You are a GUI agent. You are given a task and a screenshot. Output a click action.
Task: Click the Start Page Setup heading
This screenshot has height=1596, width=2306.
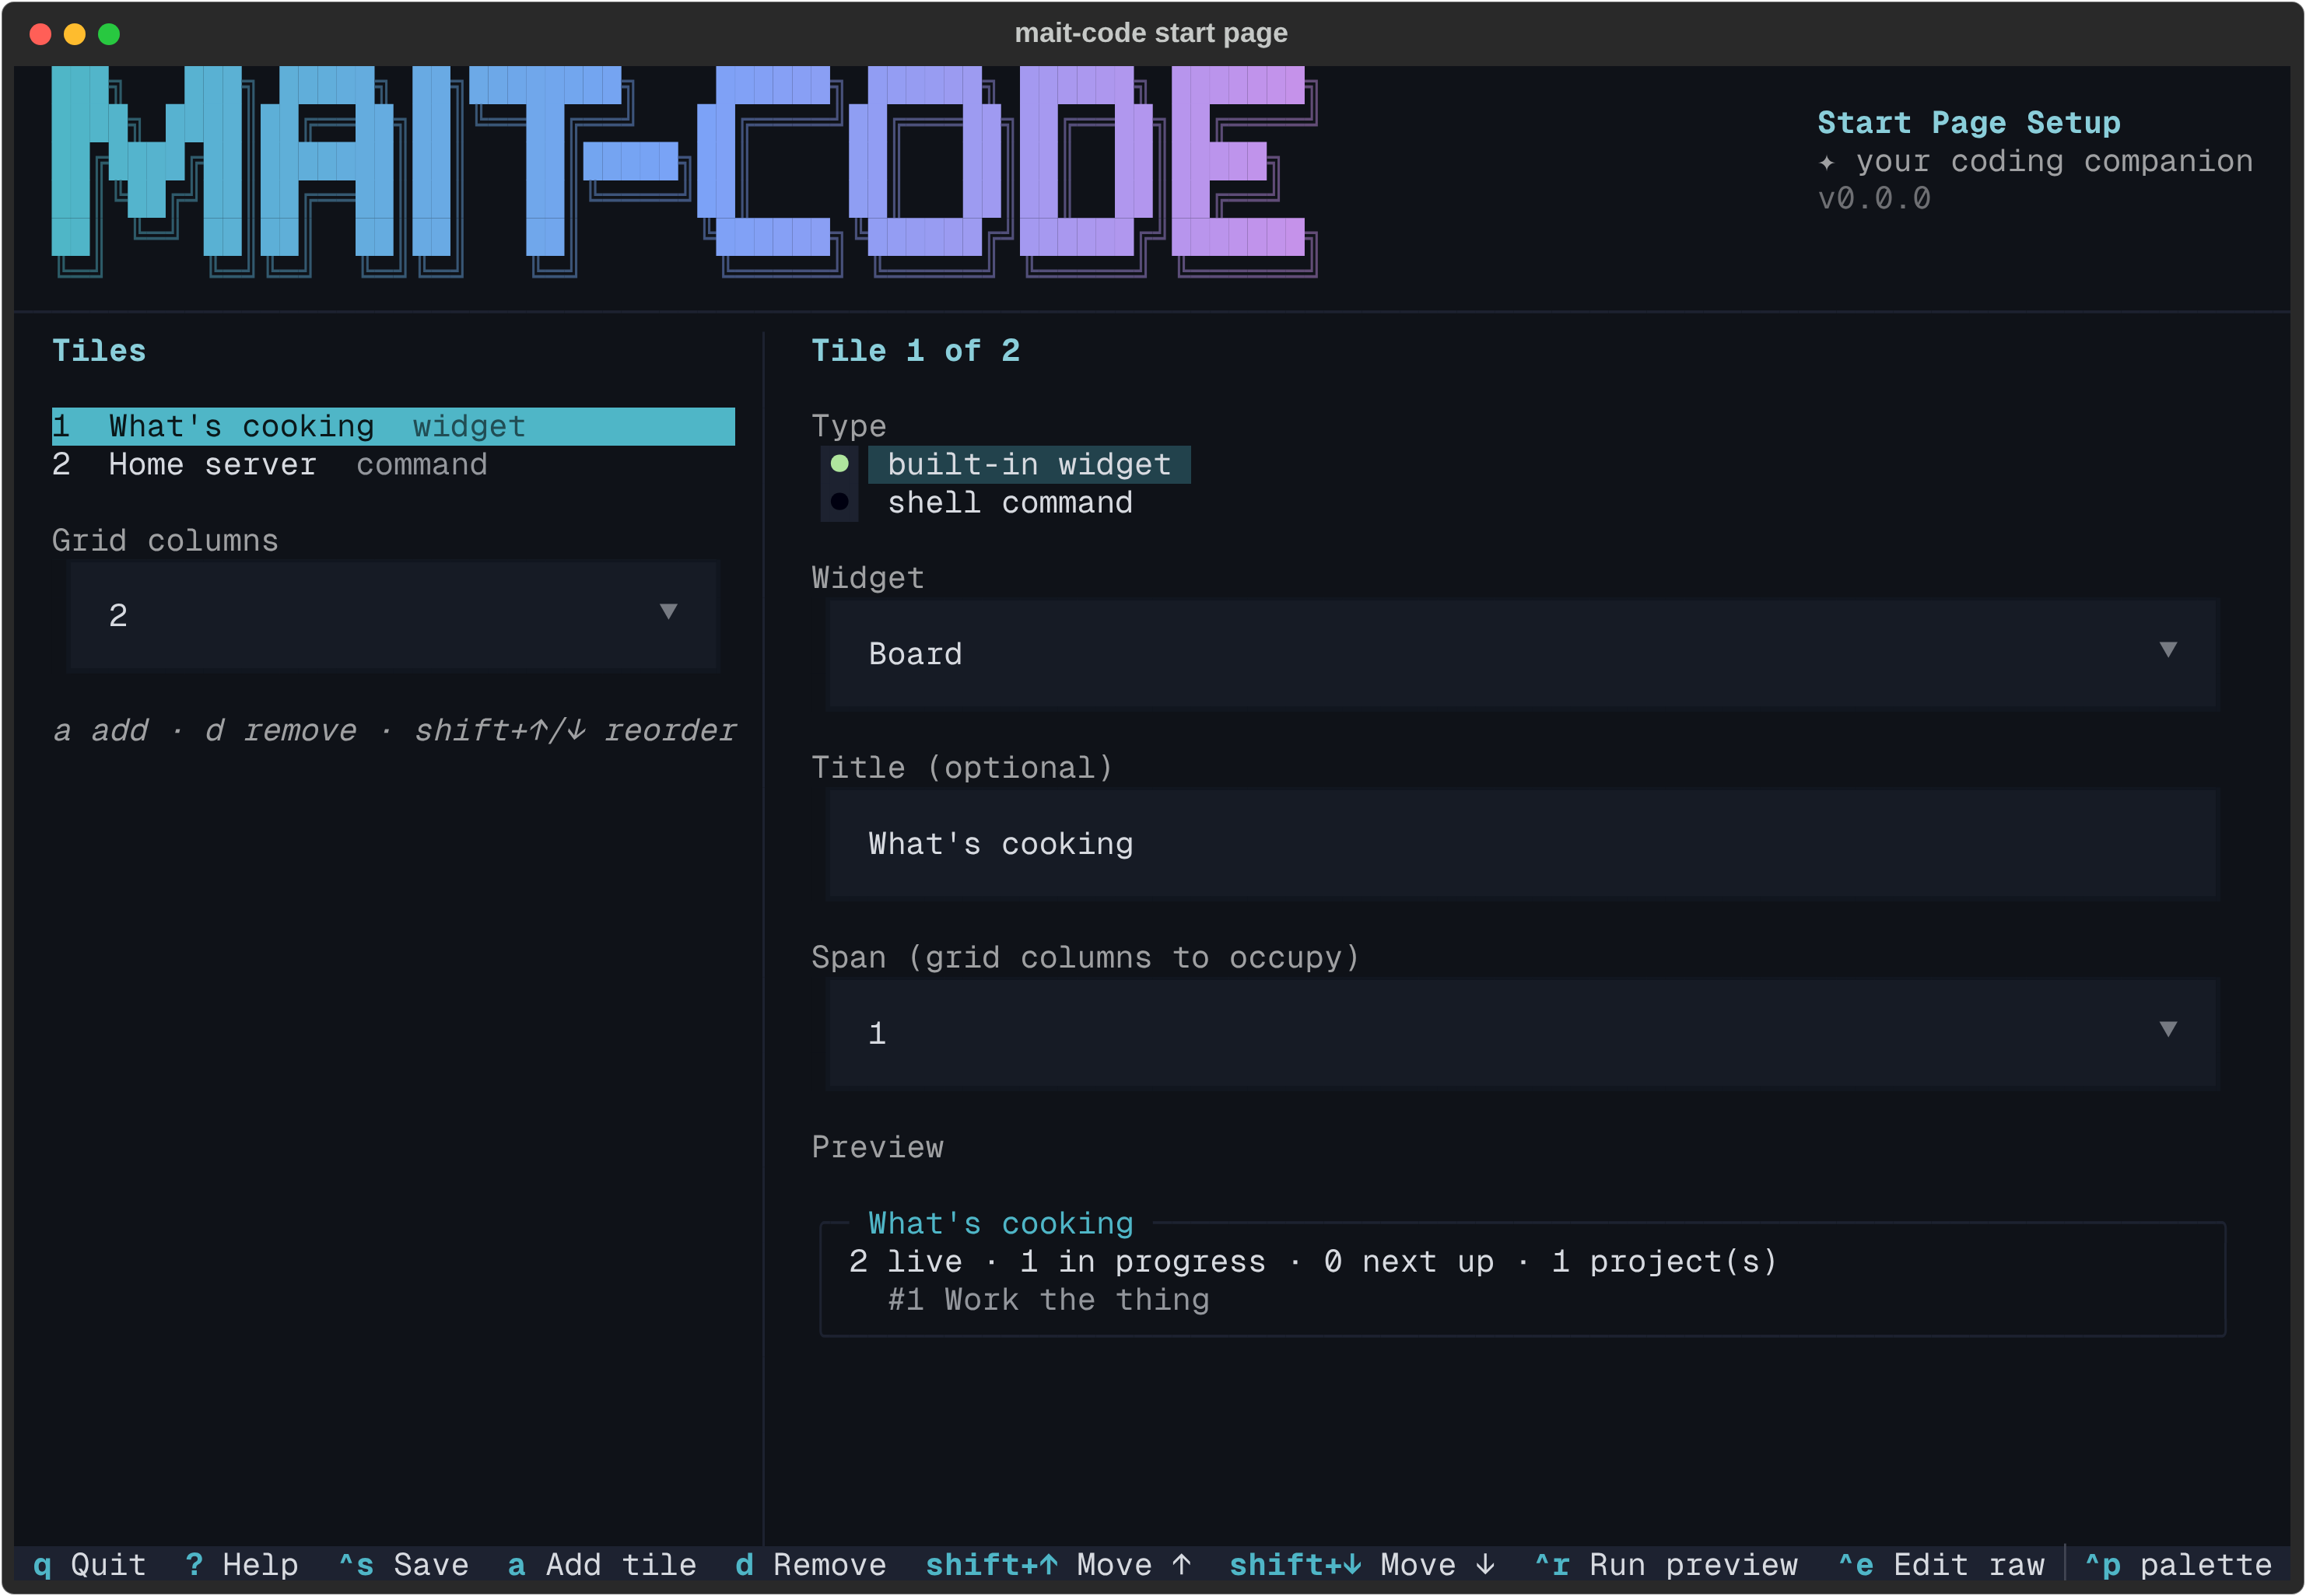(1968, 122)
